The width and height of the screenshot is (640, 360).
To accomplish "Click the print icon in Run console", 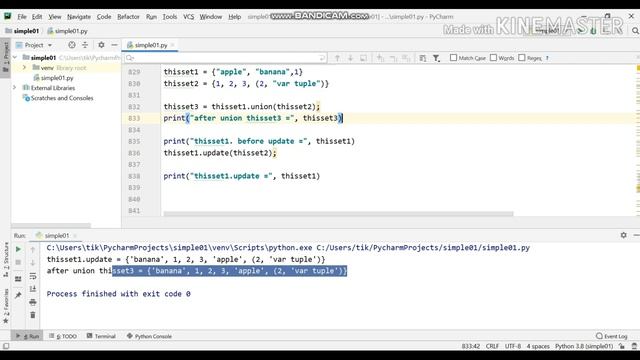I will pos(33,302).
